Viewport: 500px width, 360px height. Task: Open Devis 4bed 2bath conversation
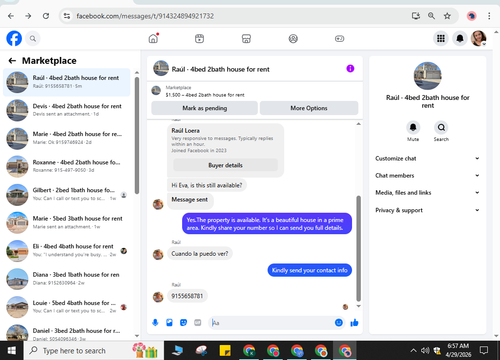tap(67, 110)
